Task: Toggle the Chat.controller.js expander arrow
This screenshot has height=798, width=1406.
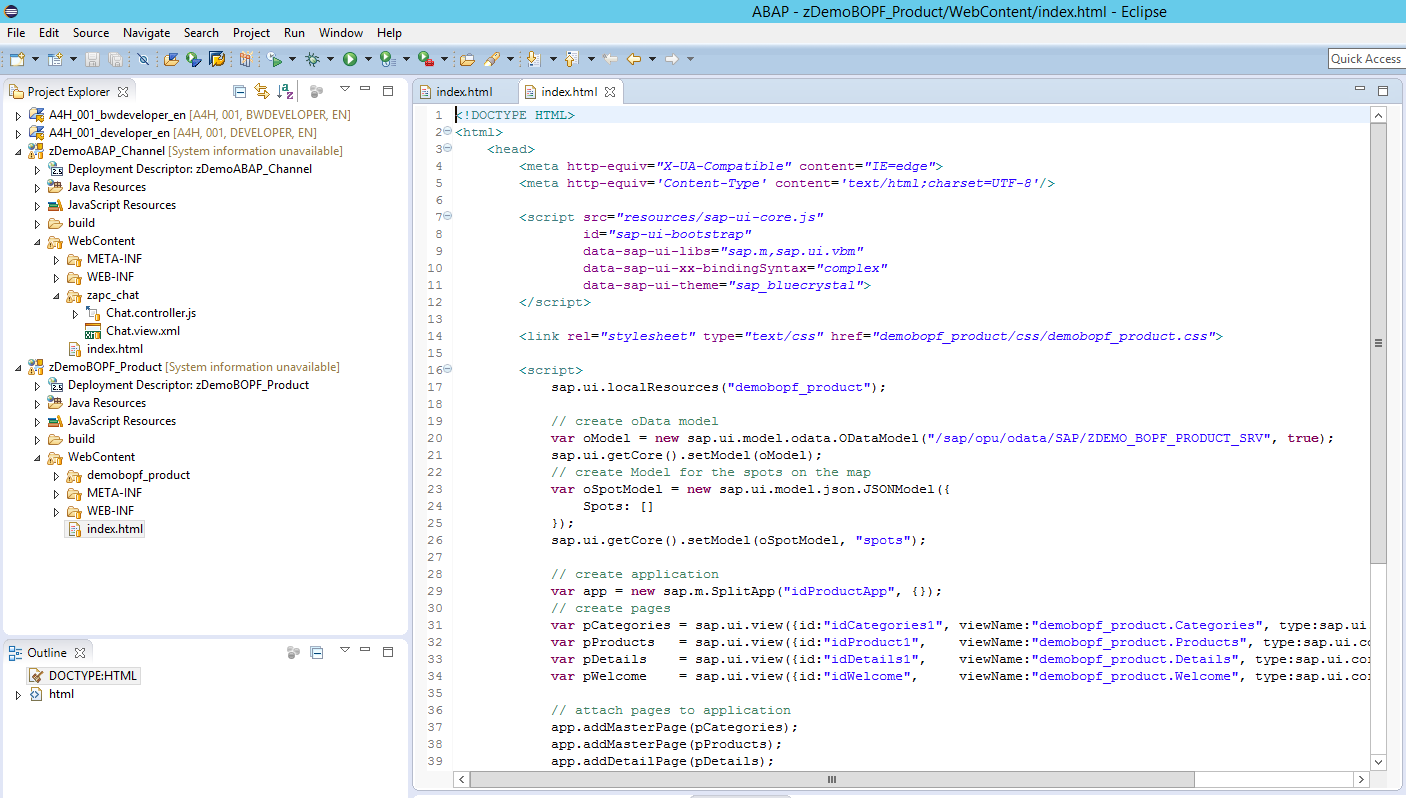Action: (75, 312)
